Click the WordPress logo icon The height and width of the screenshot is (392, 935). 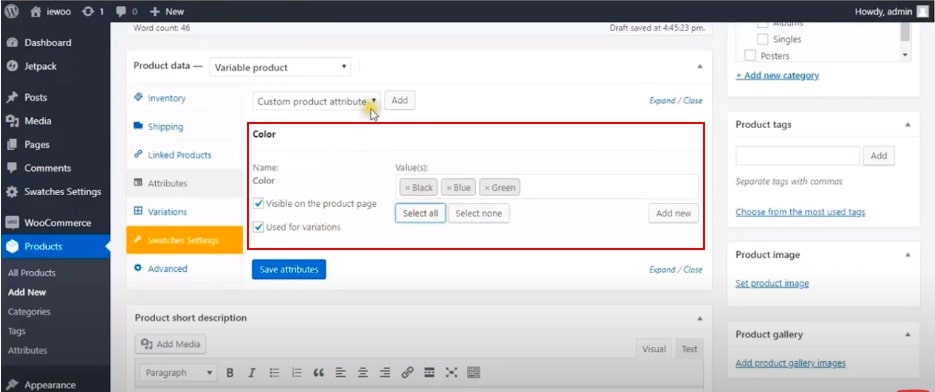(x=11, y=11)
